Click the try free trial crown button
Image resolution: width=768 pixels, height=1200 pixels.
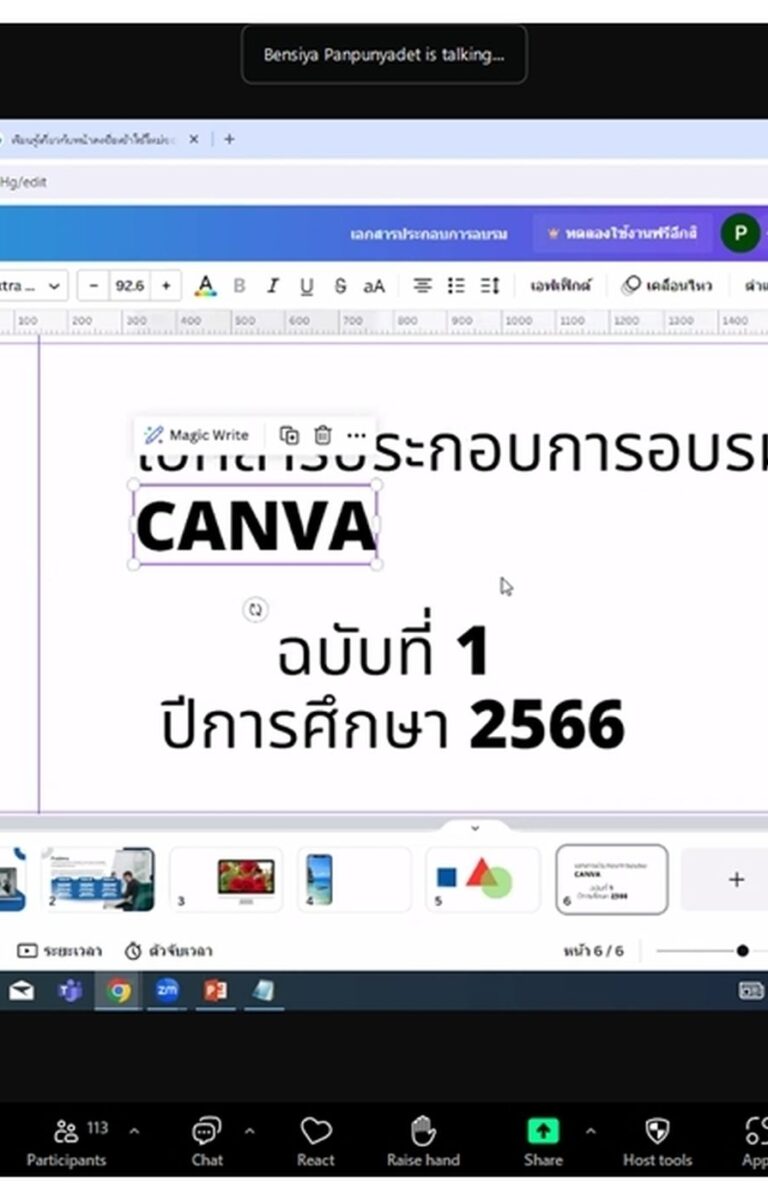(x=622, y=234)
